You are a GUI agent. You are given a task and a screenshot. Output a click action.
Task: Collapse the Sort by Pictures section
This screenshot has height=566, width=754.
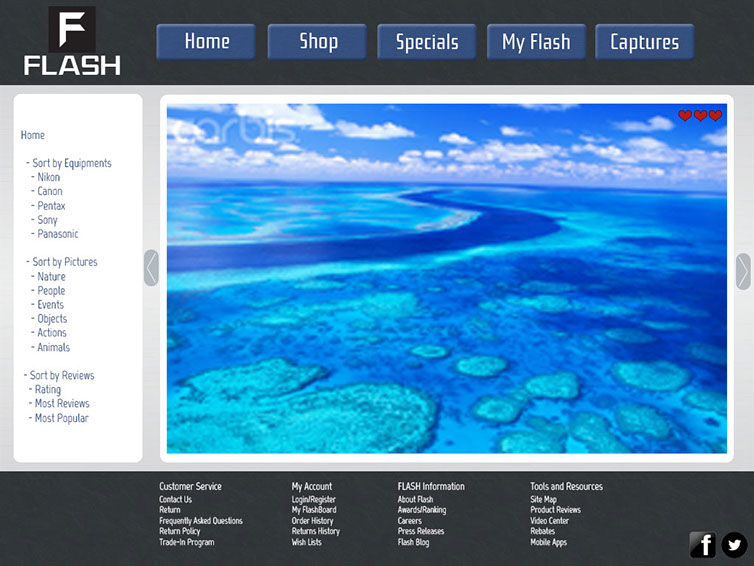point(64,262)
